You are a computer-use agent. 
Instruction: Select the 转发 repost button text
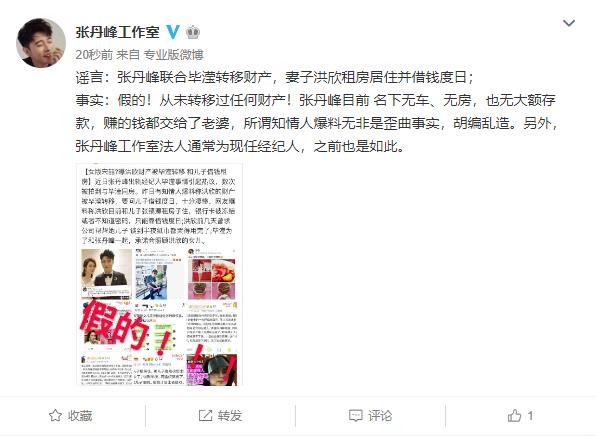230,415
